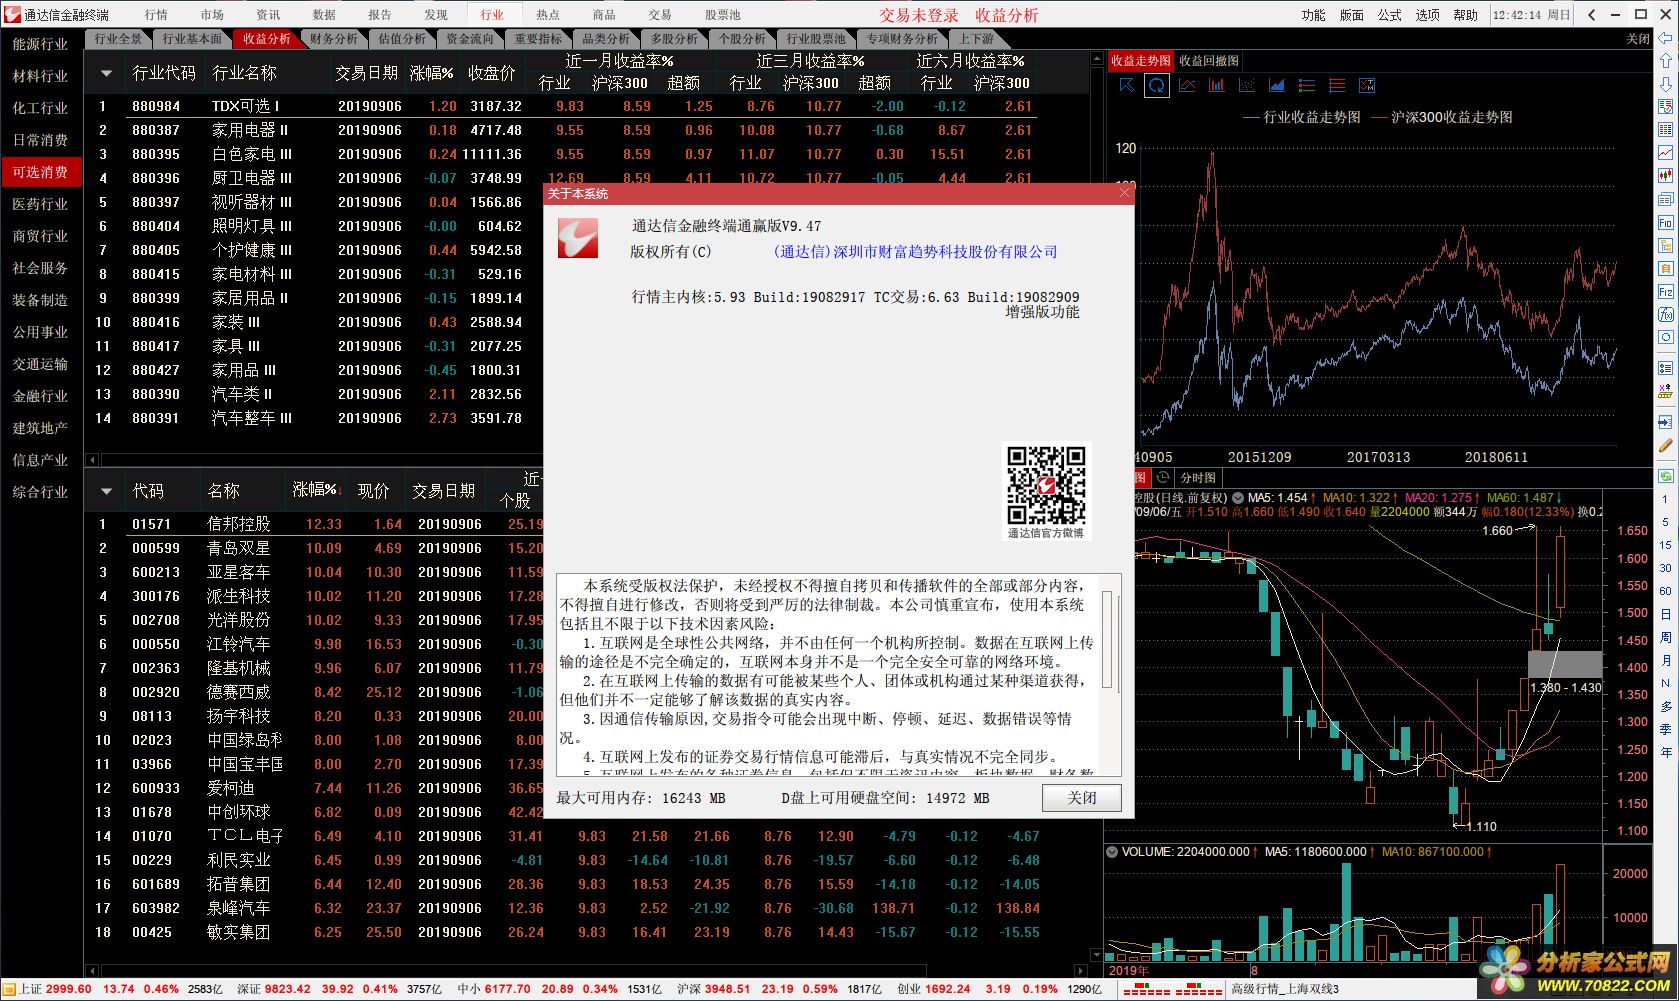
Task: Switch to 资金流向 sub-tab
Action: [x=470, y=39]
